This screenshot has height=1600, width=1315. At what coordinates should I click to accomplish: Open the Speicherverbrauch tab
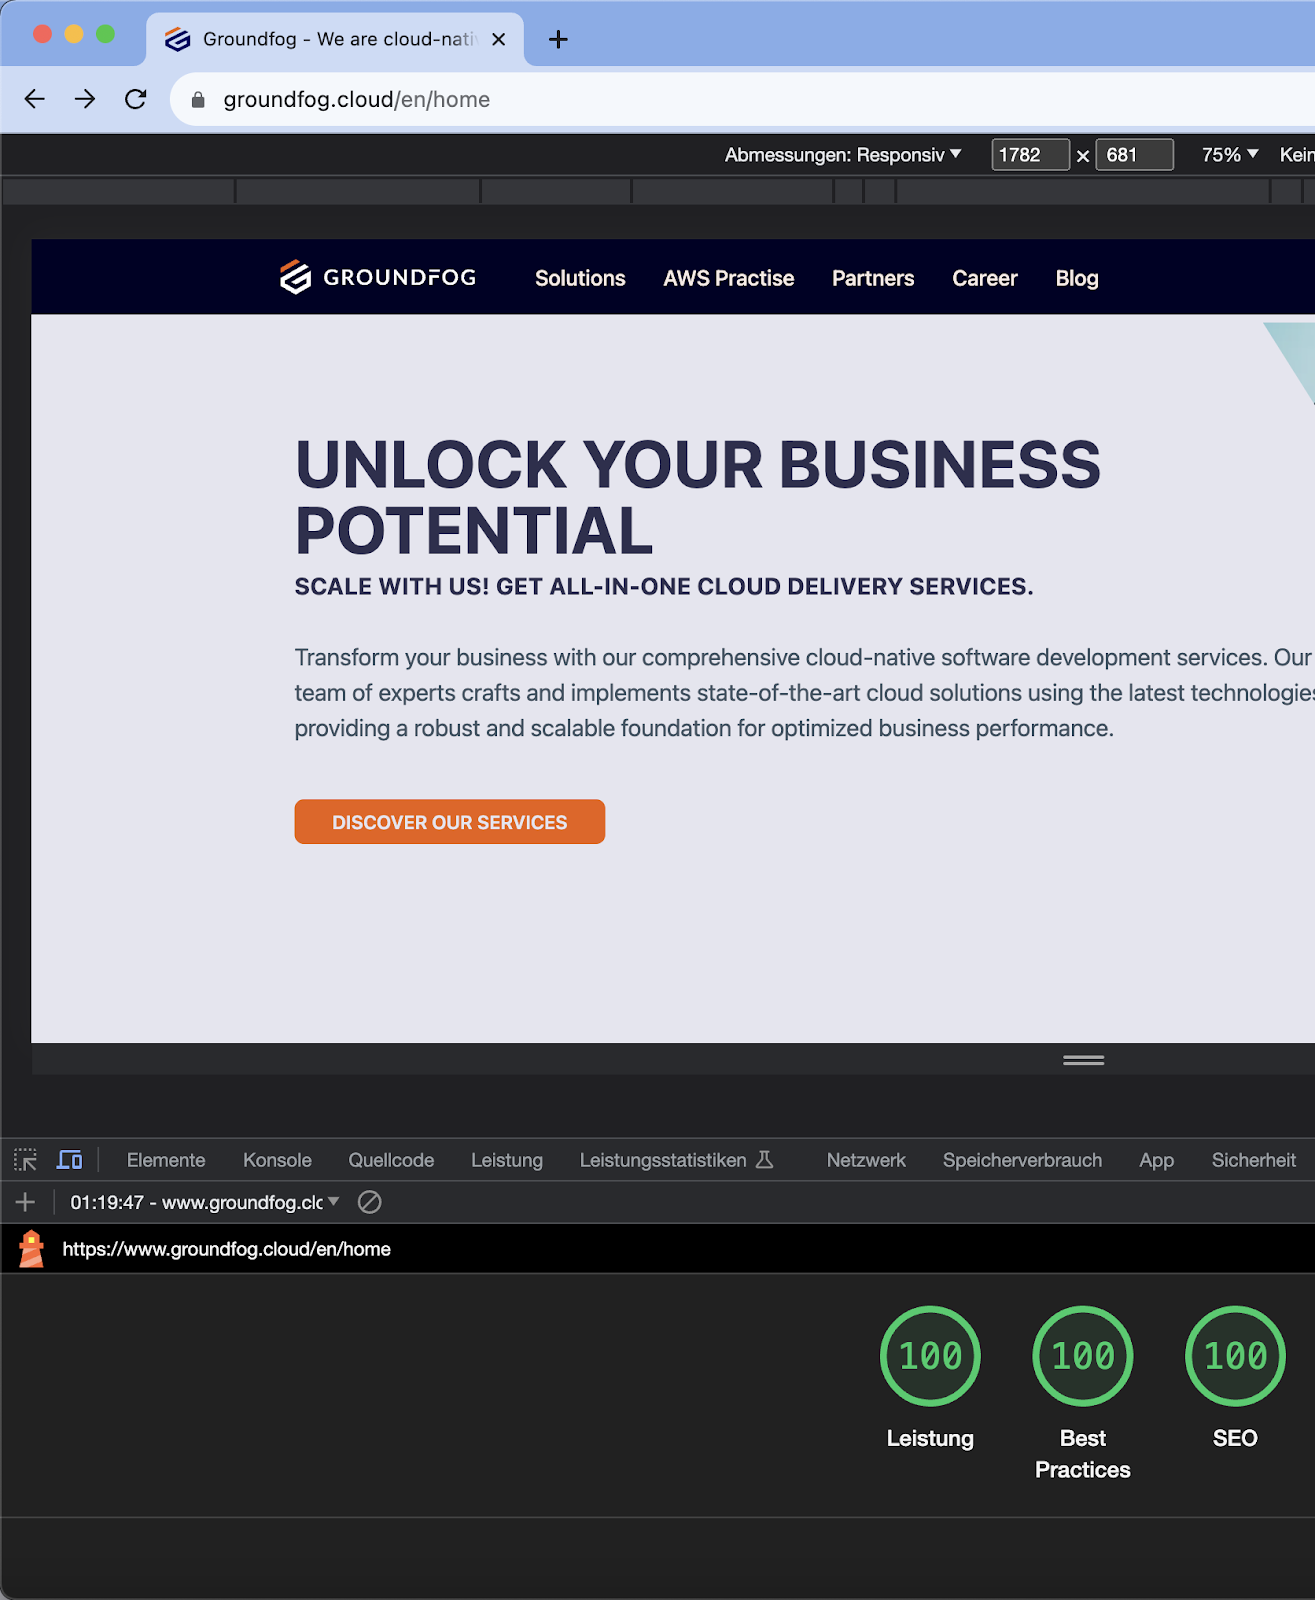pyautogui.click(x=1022, y=1160)
